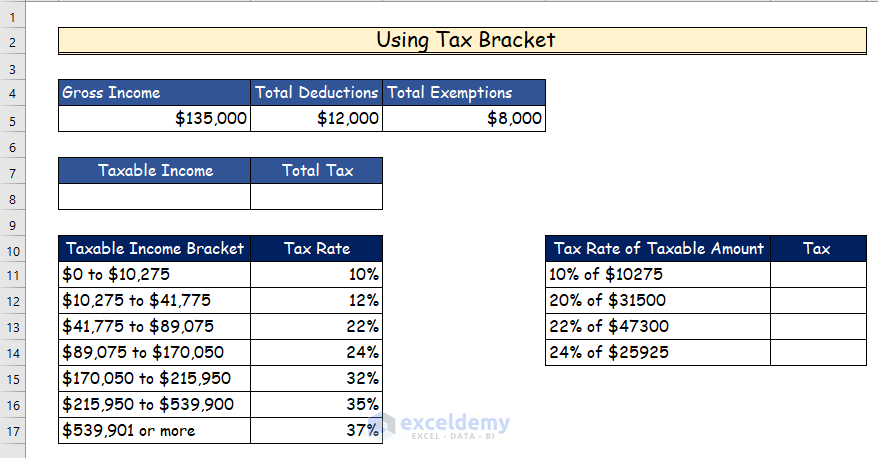Click the $10,275 to $41,775 bracket cell

click(x=154, y=301)
